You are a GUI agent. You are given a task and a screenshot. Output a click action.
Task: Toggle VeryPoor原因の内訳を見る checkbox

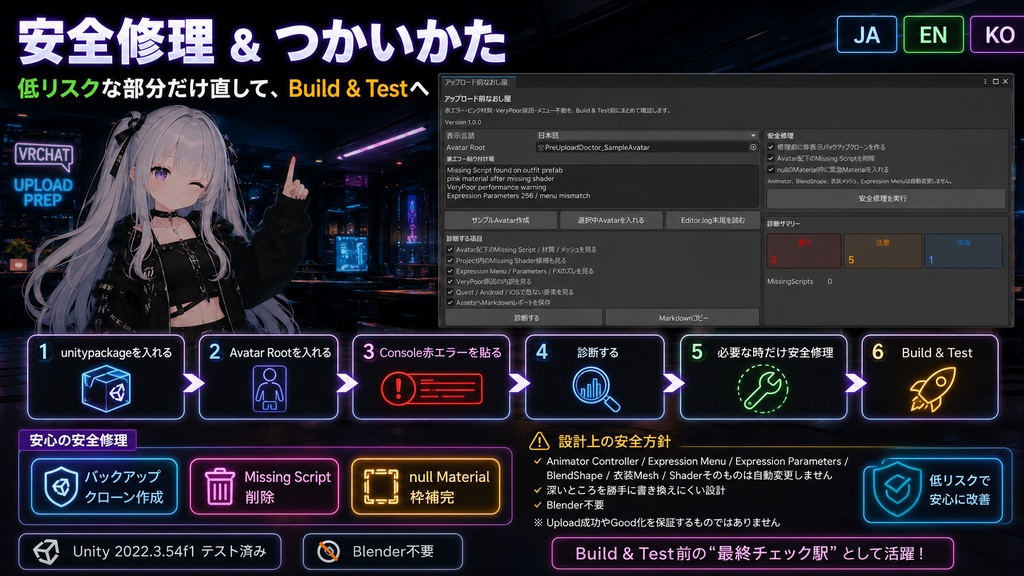[x=450, y=281]
